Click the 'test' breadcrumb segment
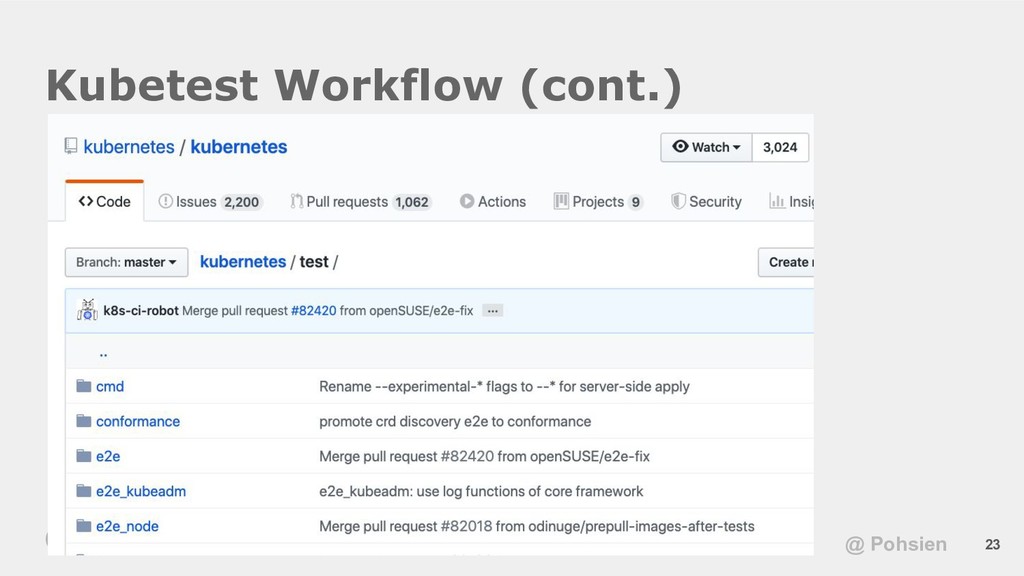Viewport: 1024px width, 576px height. coord(314,262)
